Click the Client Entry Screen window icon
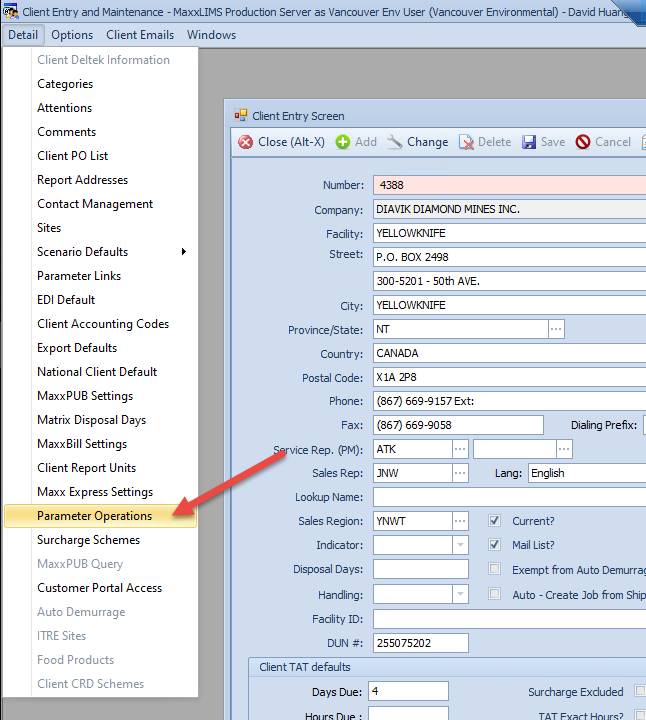This screenshot has width=646, height=720. [x=241, y=115]
